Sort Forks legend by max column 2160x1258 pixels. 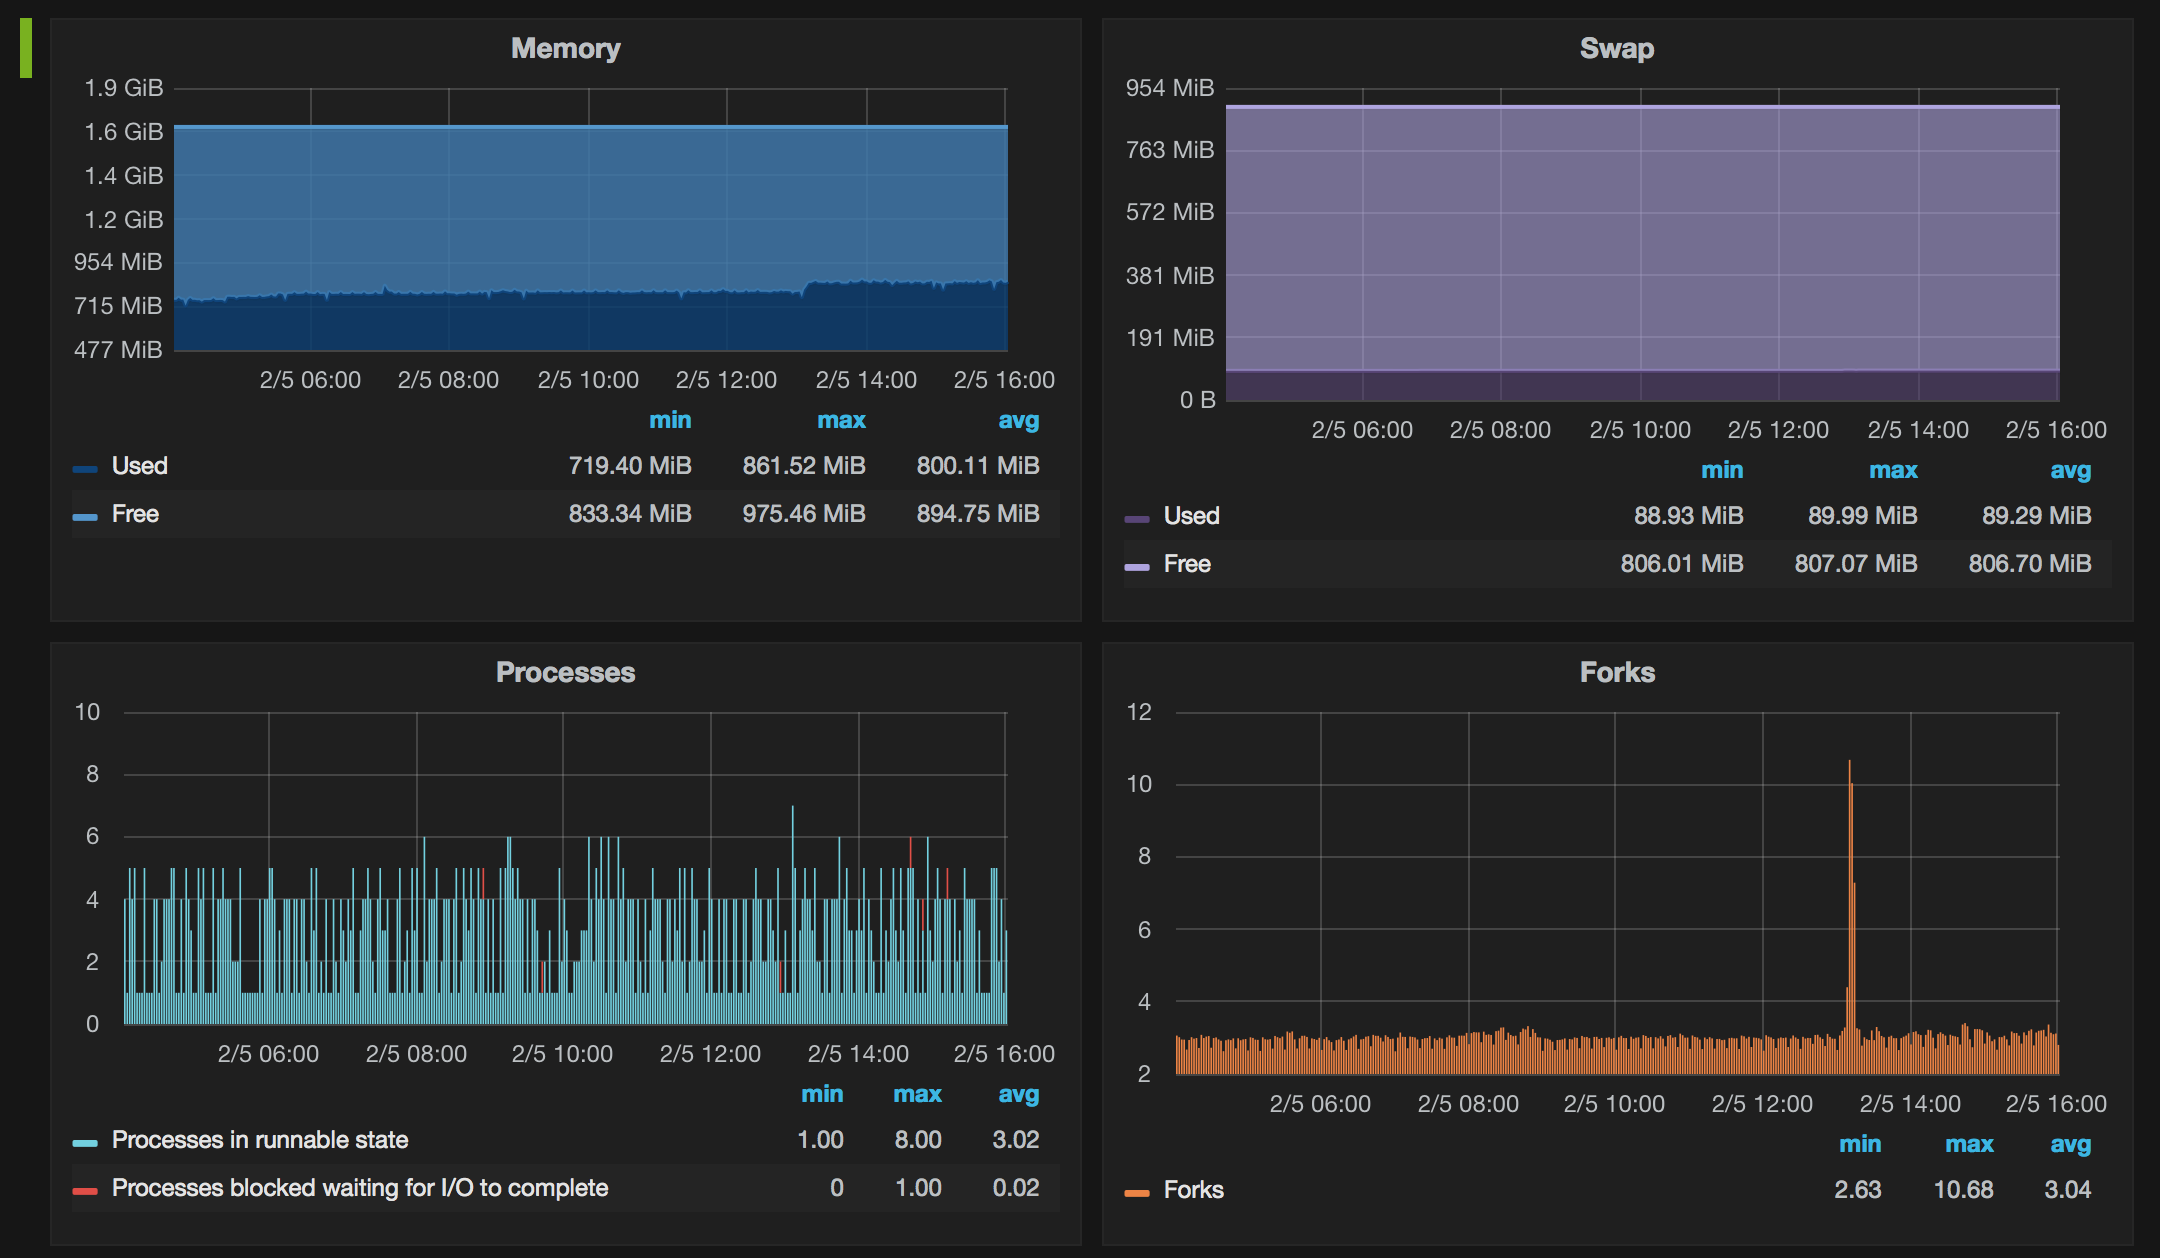point(1968,1144)
